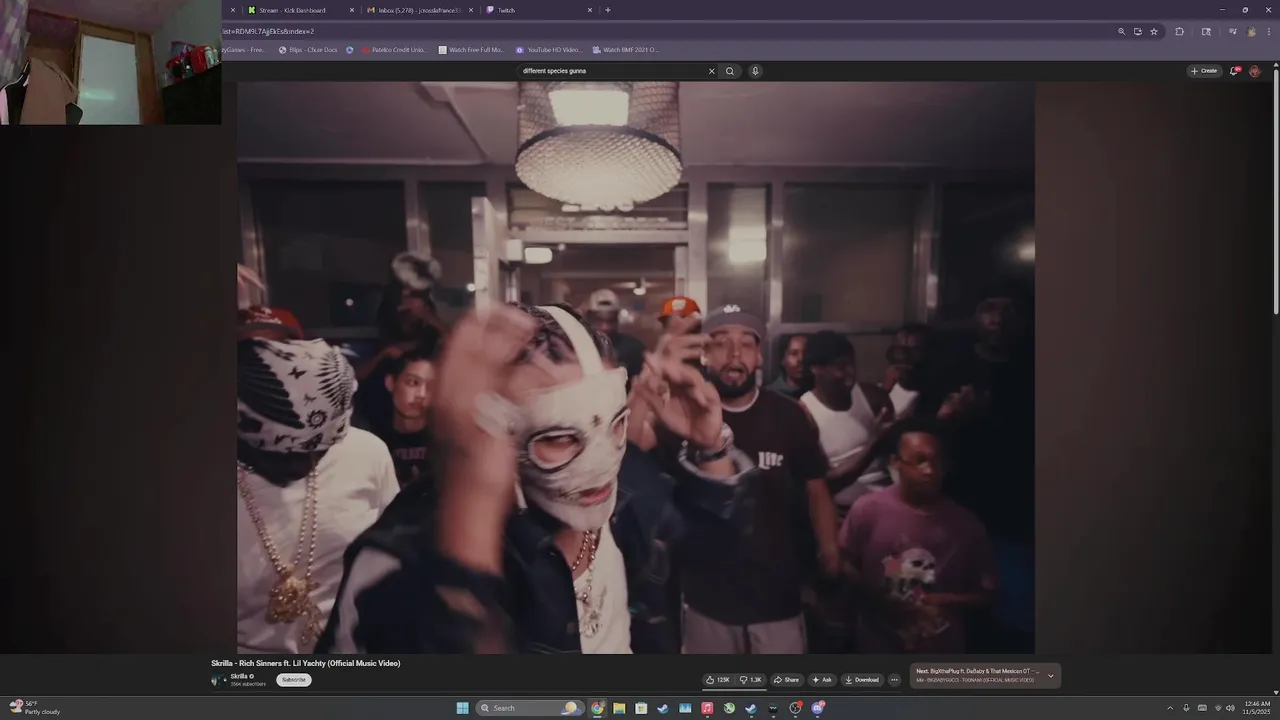Expand the Next up playlist panel chevron
The image size is (1280, 720).
click(x=1050, y=676)
